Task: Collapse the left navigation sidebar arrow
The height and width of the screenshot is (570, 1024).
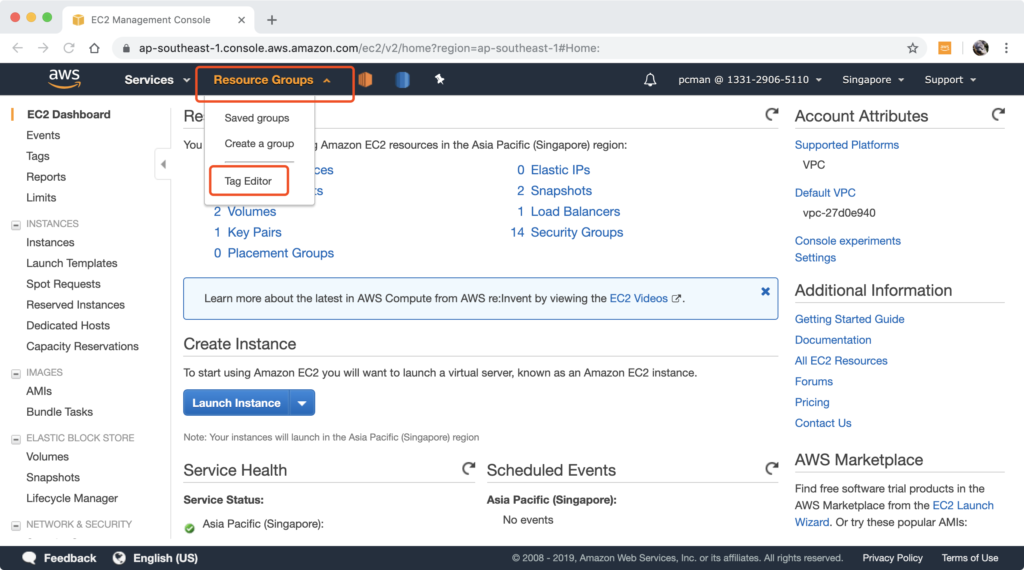Action: [x=163, y=164]
